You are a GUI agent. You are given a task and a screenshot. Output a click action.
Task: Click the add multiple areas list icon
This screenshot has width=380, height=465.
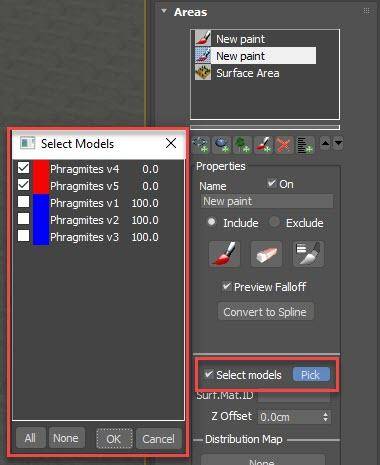tap(305, 145)
